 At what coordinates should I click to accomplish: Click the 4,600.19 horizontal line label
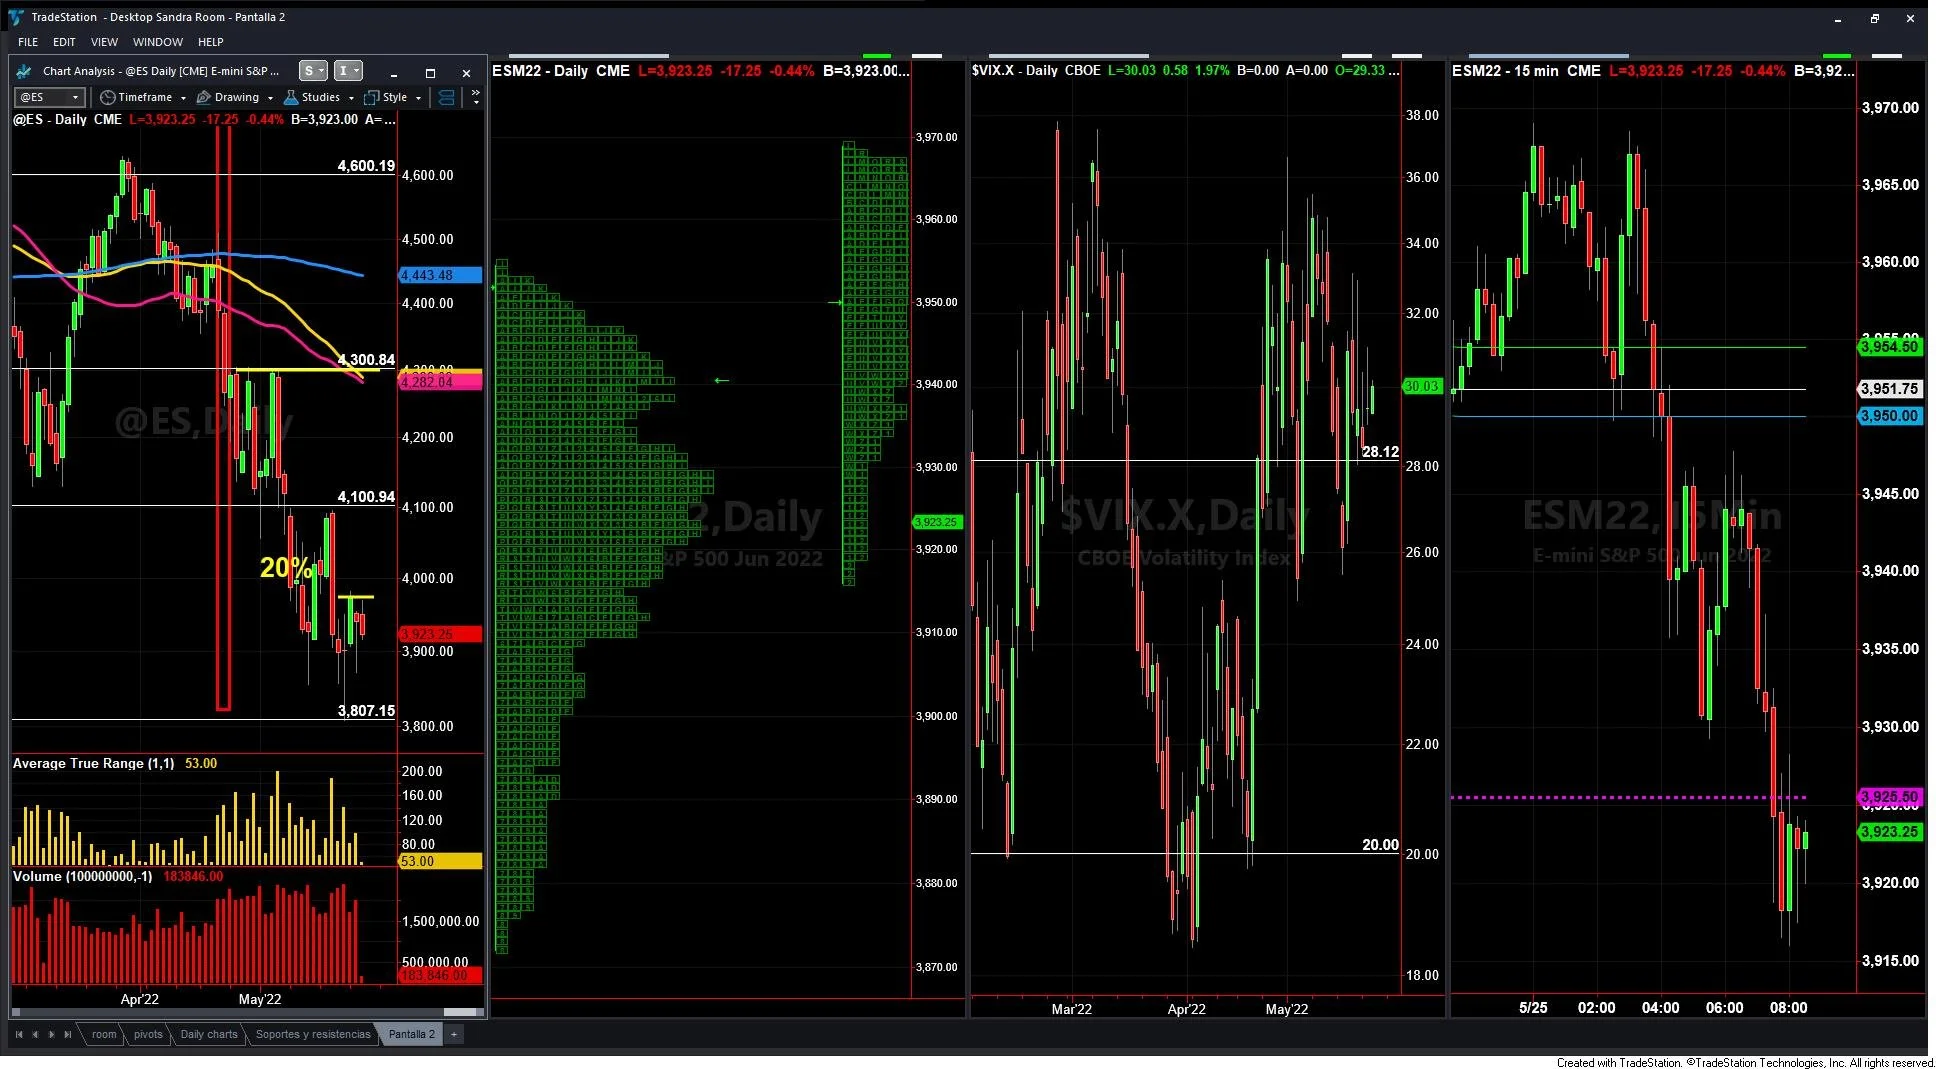[x=366, y=166]
